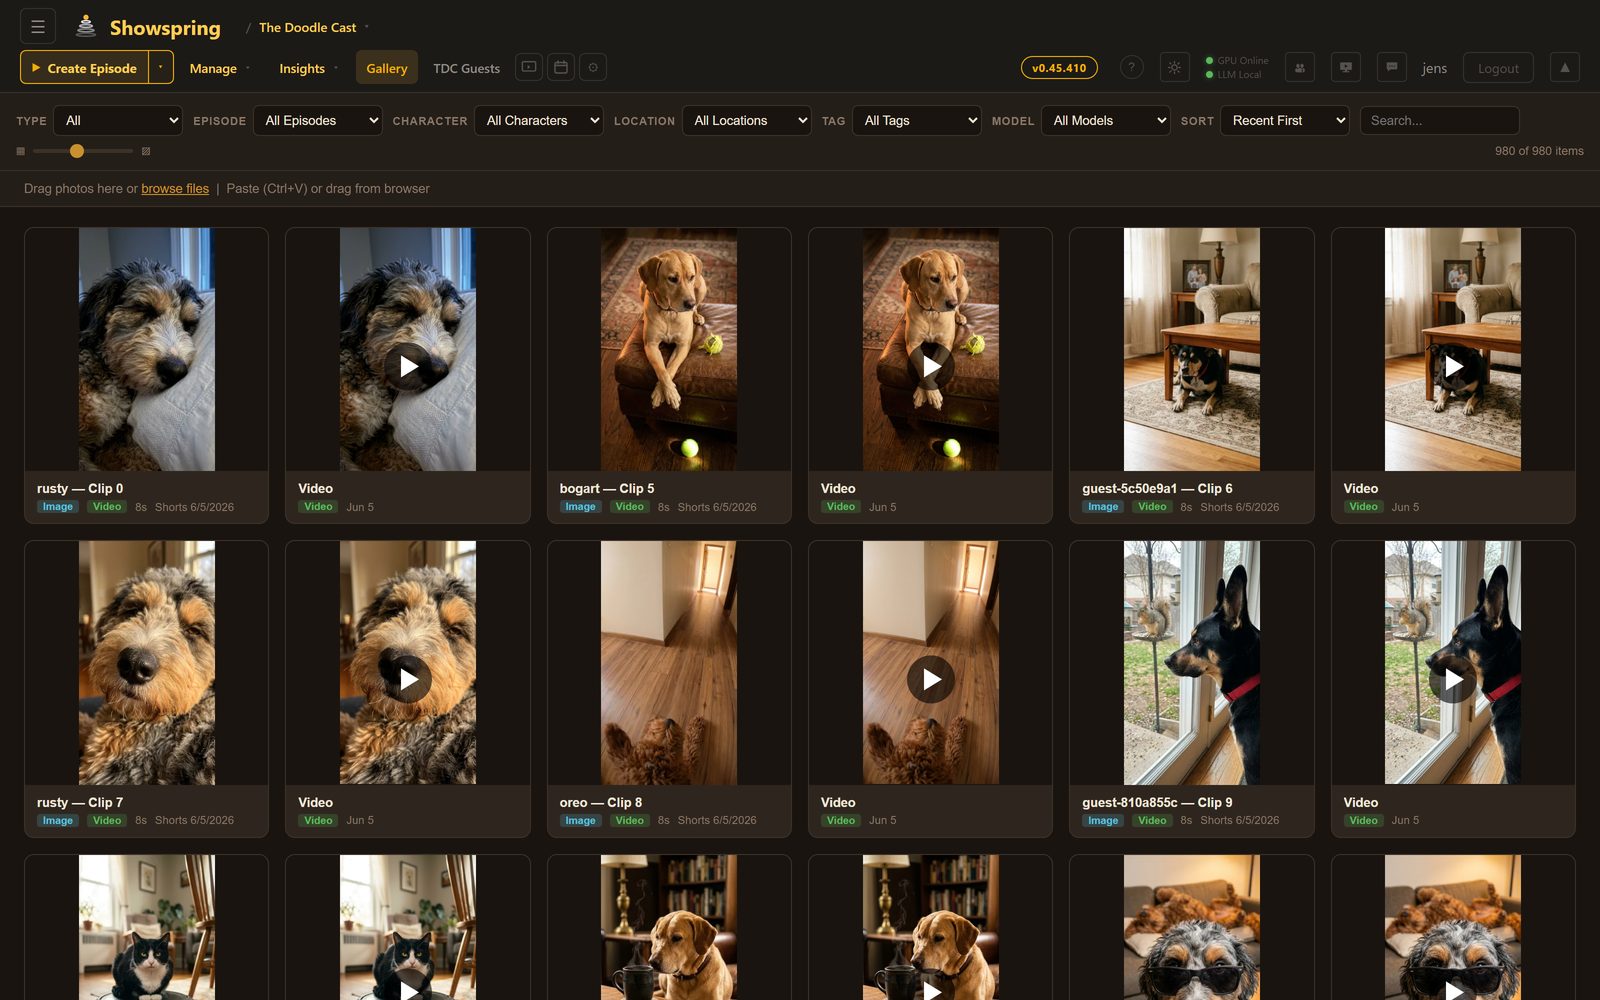
Task: Click the LLM Local status indicator
Action: coord(1233,74)
